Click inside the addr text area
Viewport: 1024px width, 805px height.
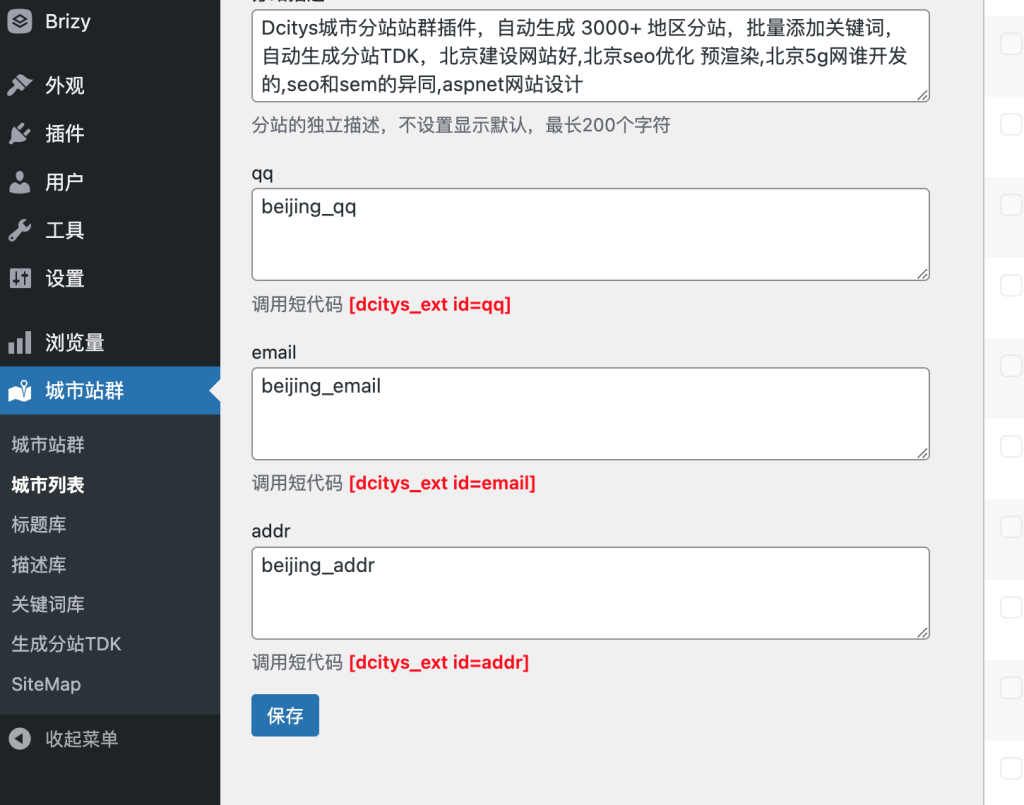[590, 593]
